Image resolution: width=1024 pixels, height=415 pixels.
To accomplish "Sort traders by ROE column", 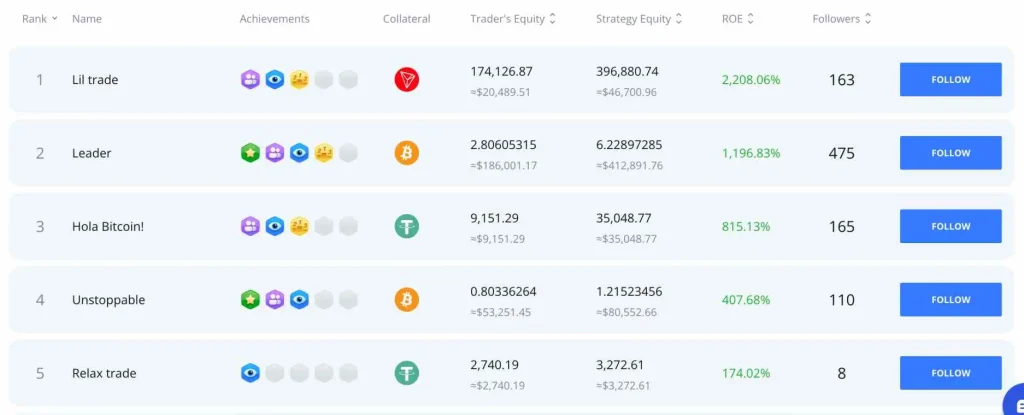I will coord(738,19).
